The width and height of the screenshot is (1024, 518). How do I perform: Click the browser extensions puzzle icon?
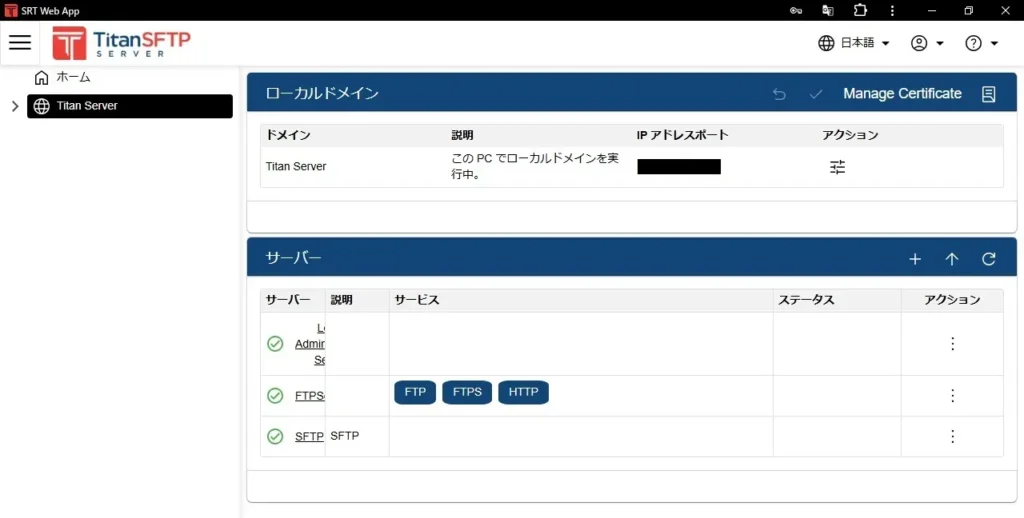point(860,11)
